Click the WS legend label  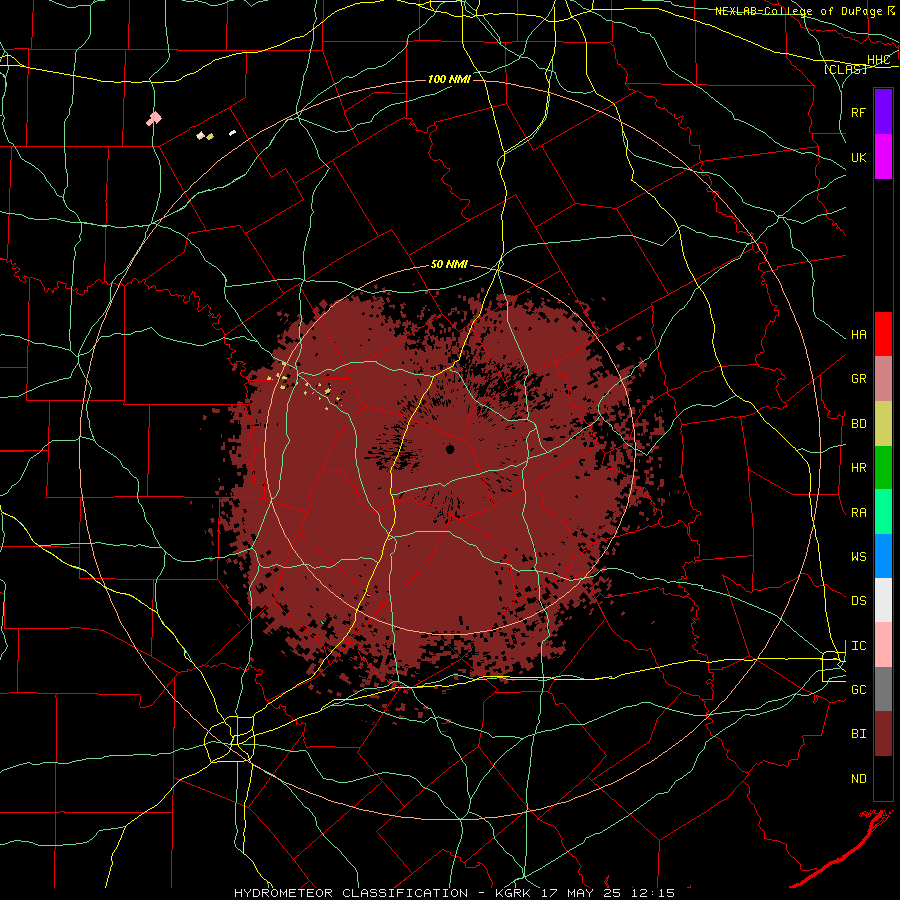[x=858, y=557]
